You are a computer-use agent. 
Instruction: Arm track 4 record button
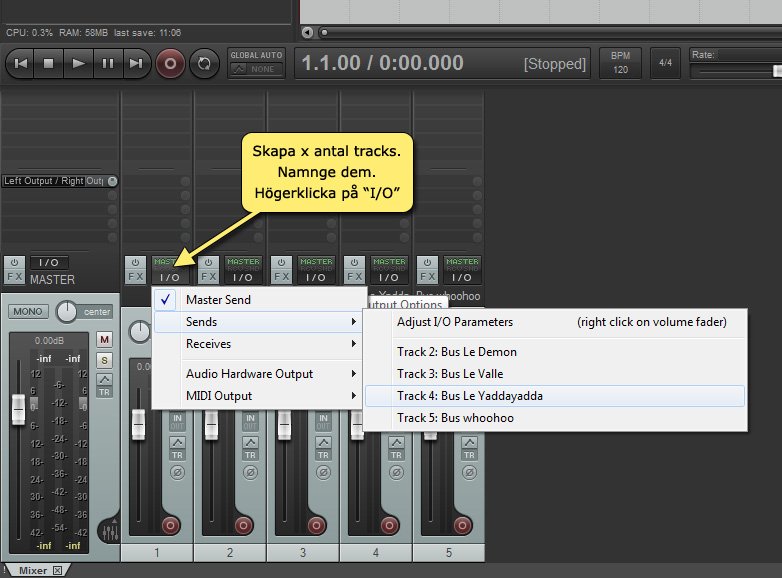pyautogui.click(x=389, y=525)
